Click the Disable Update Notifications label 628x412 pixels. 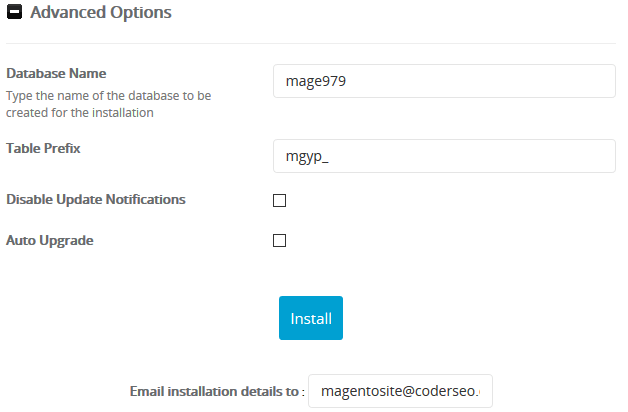(96, 199)
